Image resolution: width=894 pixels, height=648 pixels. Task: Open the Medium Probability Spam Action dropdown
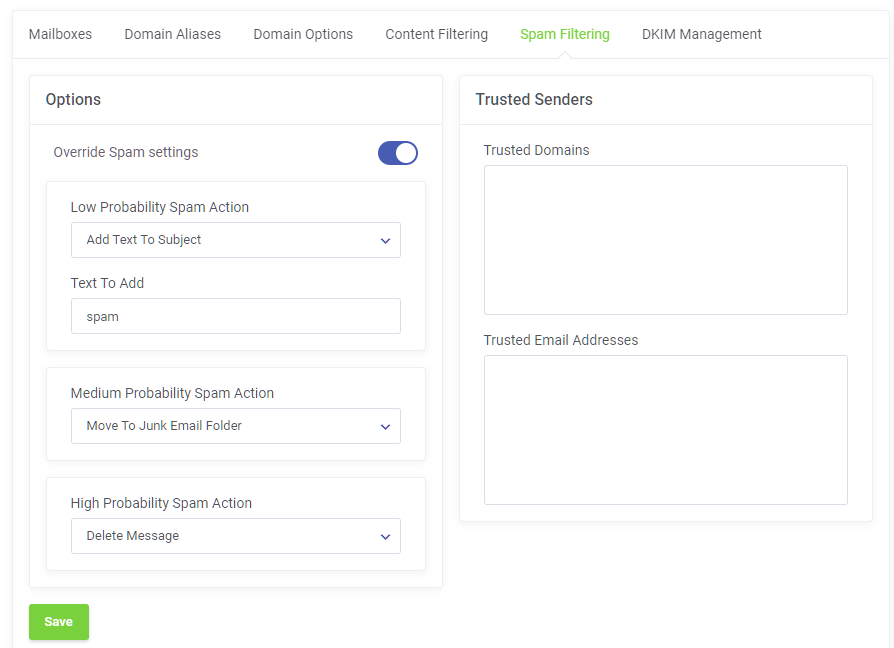(235, 426)
